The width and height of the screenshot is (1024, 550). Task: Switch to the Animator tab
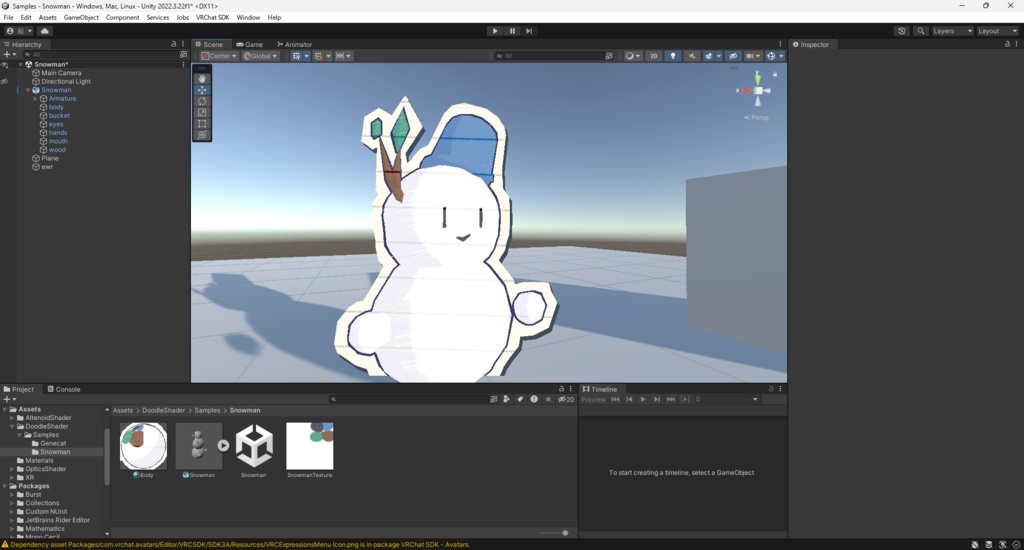(x=295, y=44)
